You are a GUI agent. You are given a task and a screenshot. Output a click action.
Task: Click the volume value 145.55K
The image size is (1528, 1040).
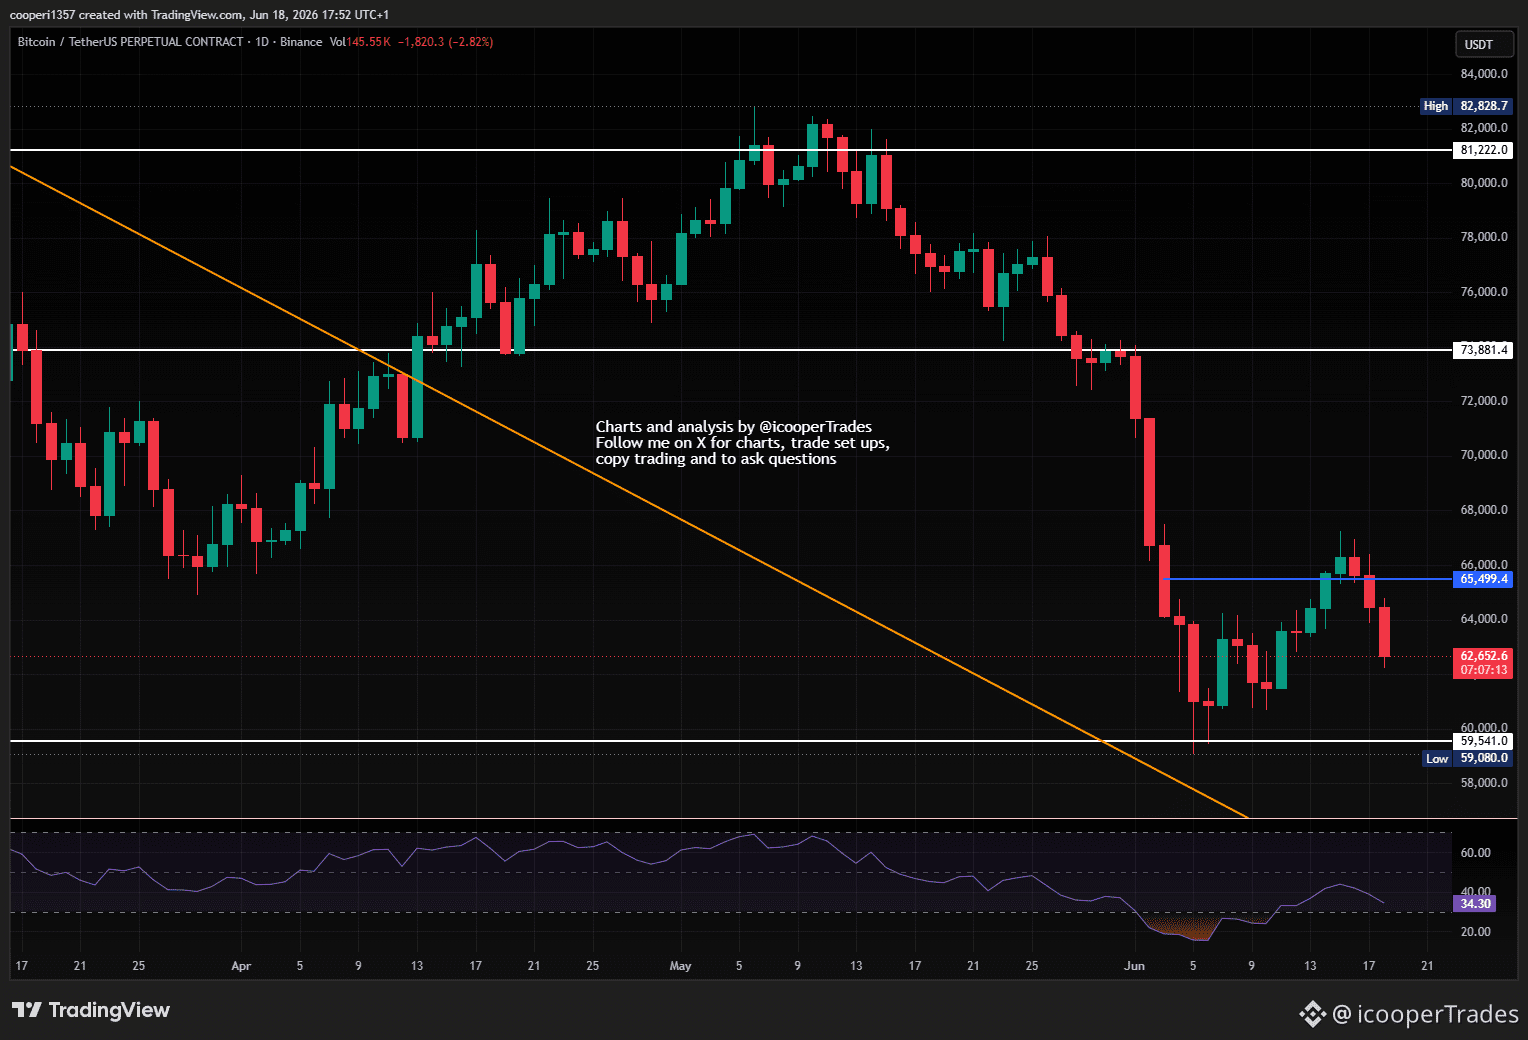tap(368, 42)
